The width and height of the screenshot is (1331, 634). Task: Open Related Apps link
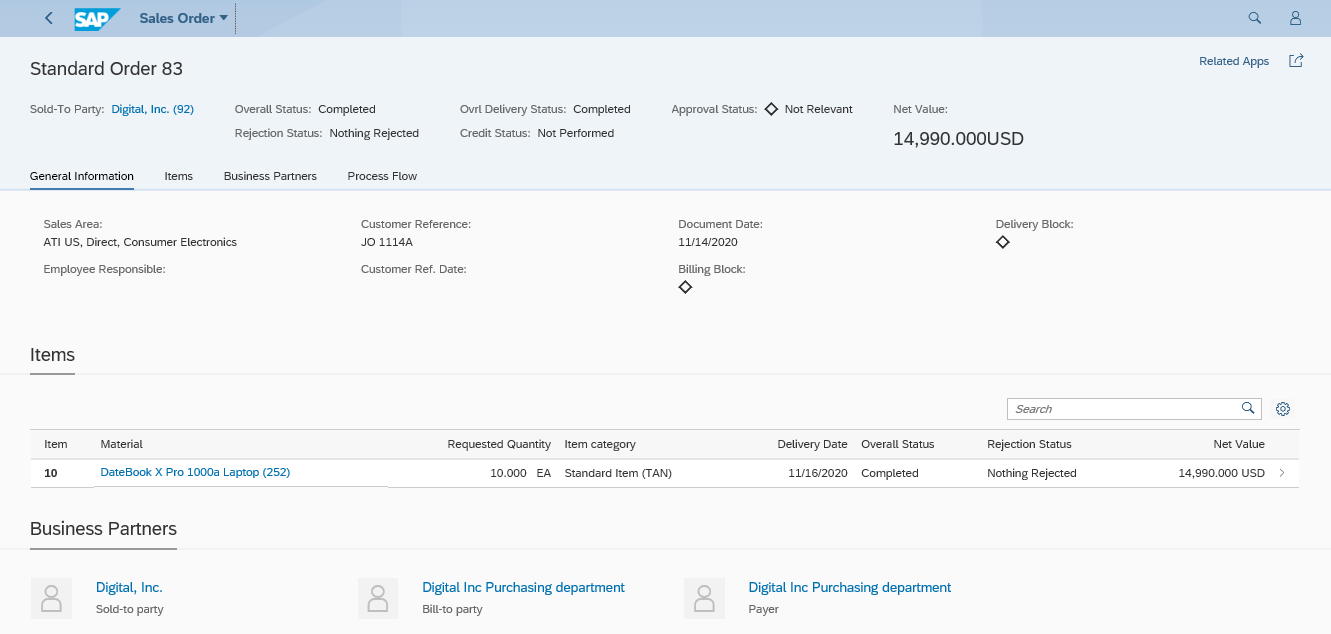click(x=1233, y=61)
